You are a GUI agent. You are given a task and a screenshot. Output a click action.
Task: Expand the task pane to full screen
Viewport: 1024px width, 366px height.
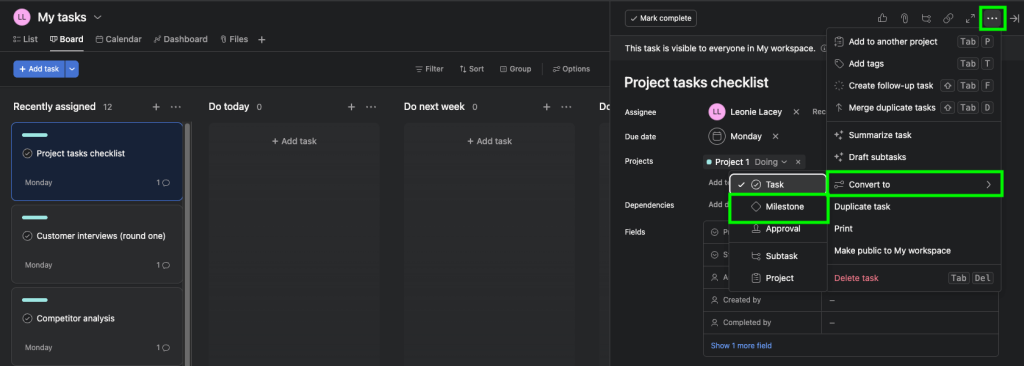click(x=970, y=18)
